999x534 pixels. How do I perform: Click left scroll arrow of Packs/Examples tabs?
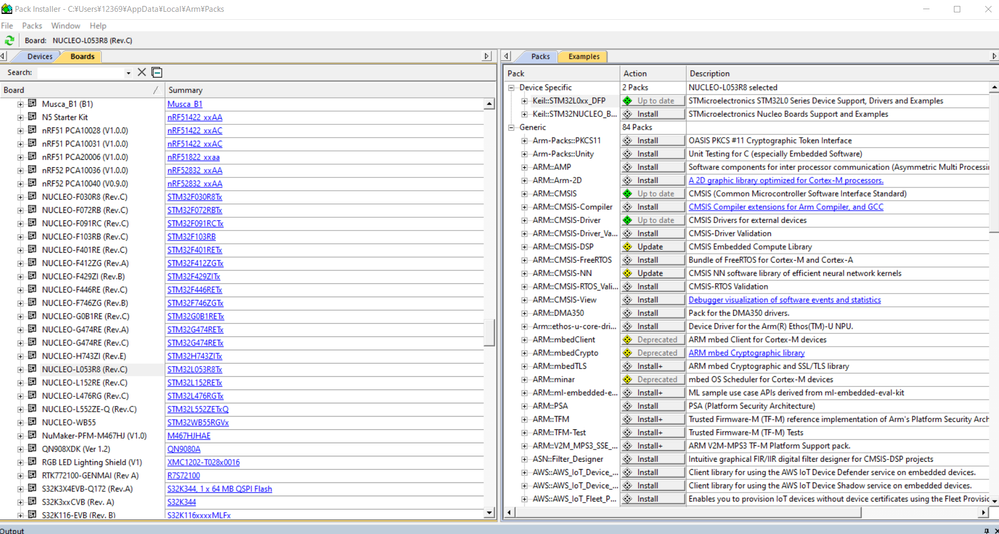505,57
